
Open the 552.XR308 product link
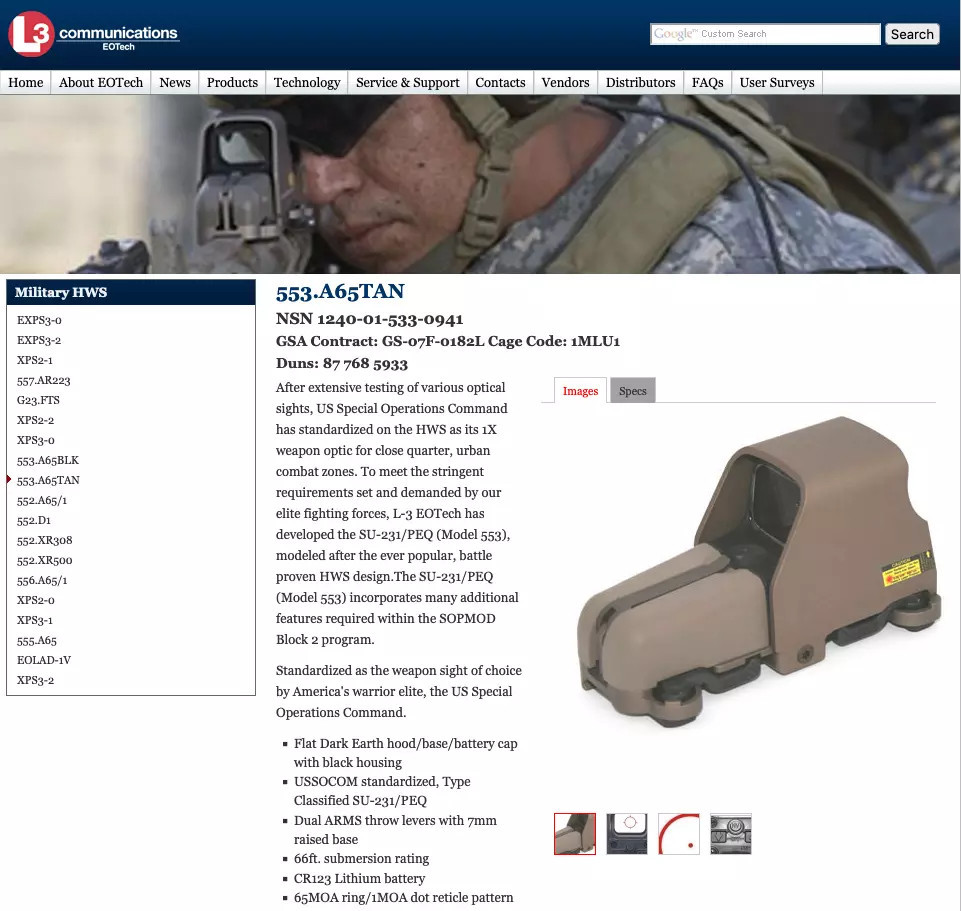pyautogui.click(x=45, y=540)
